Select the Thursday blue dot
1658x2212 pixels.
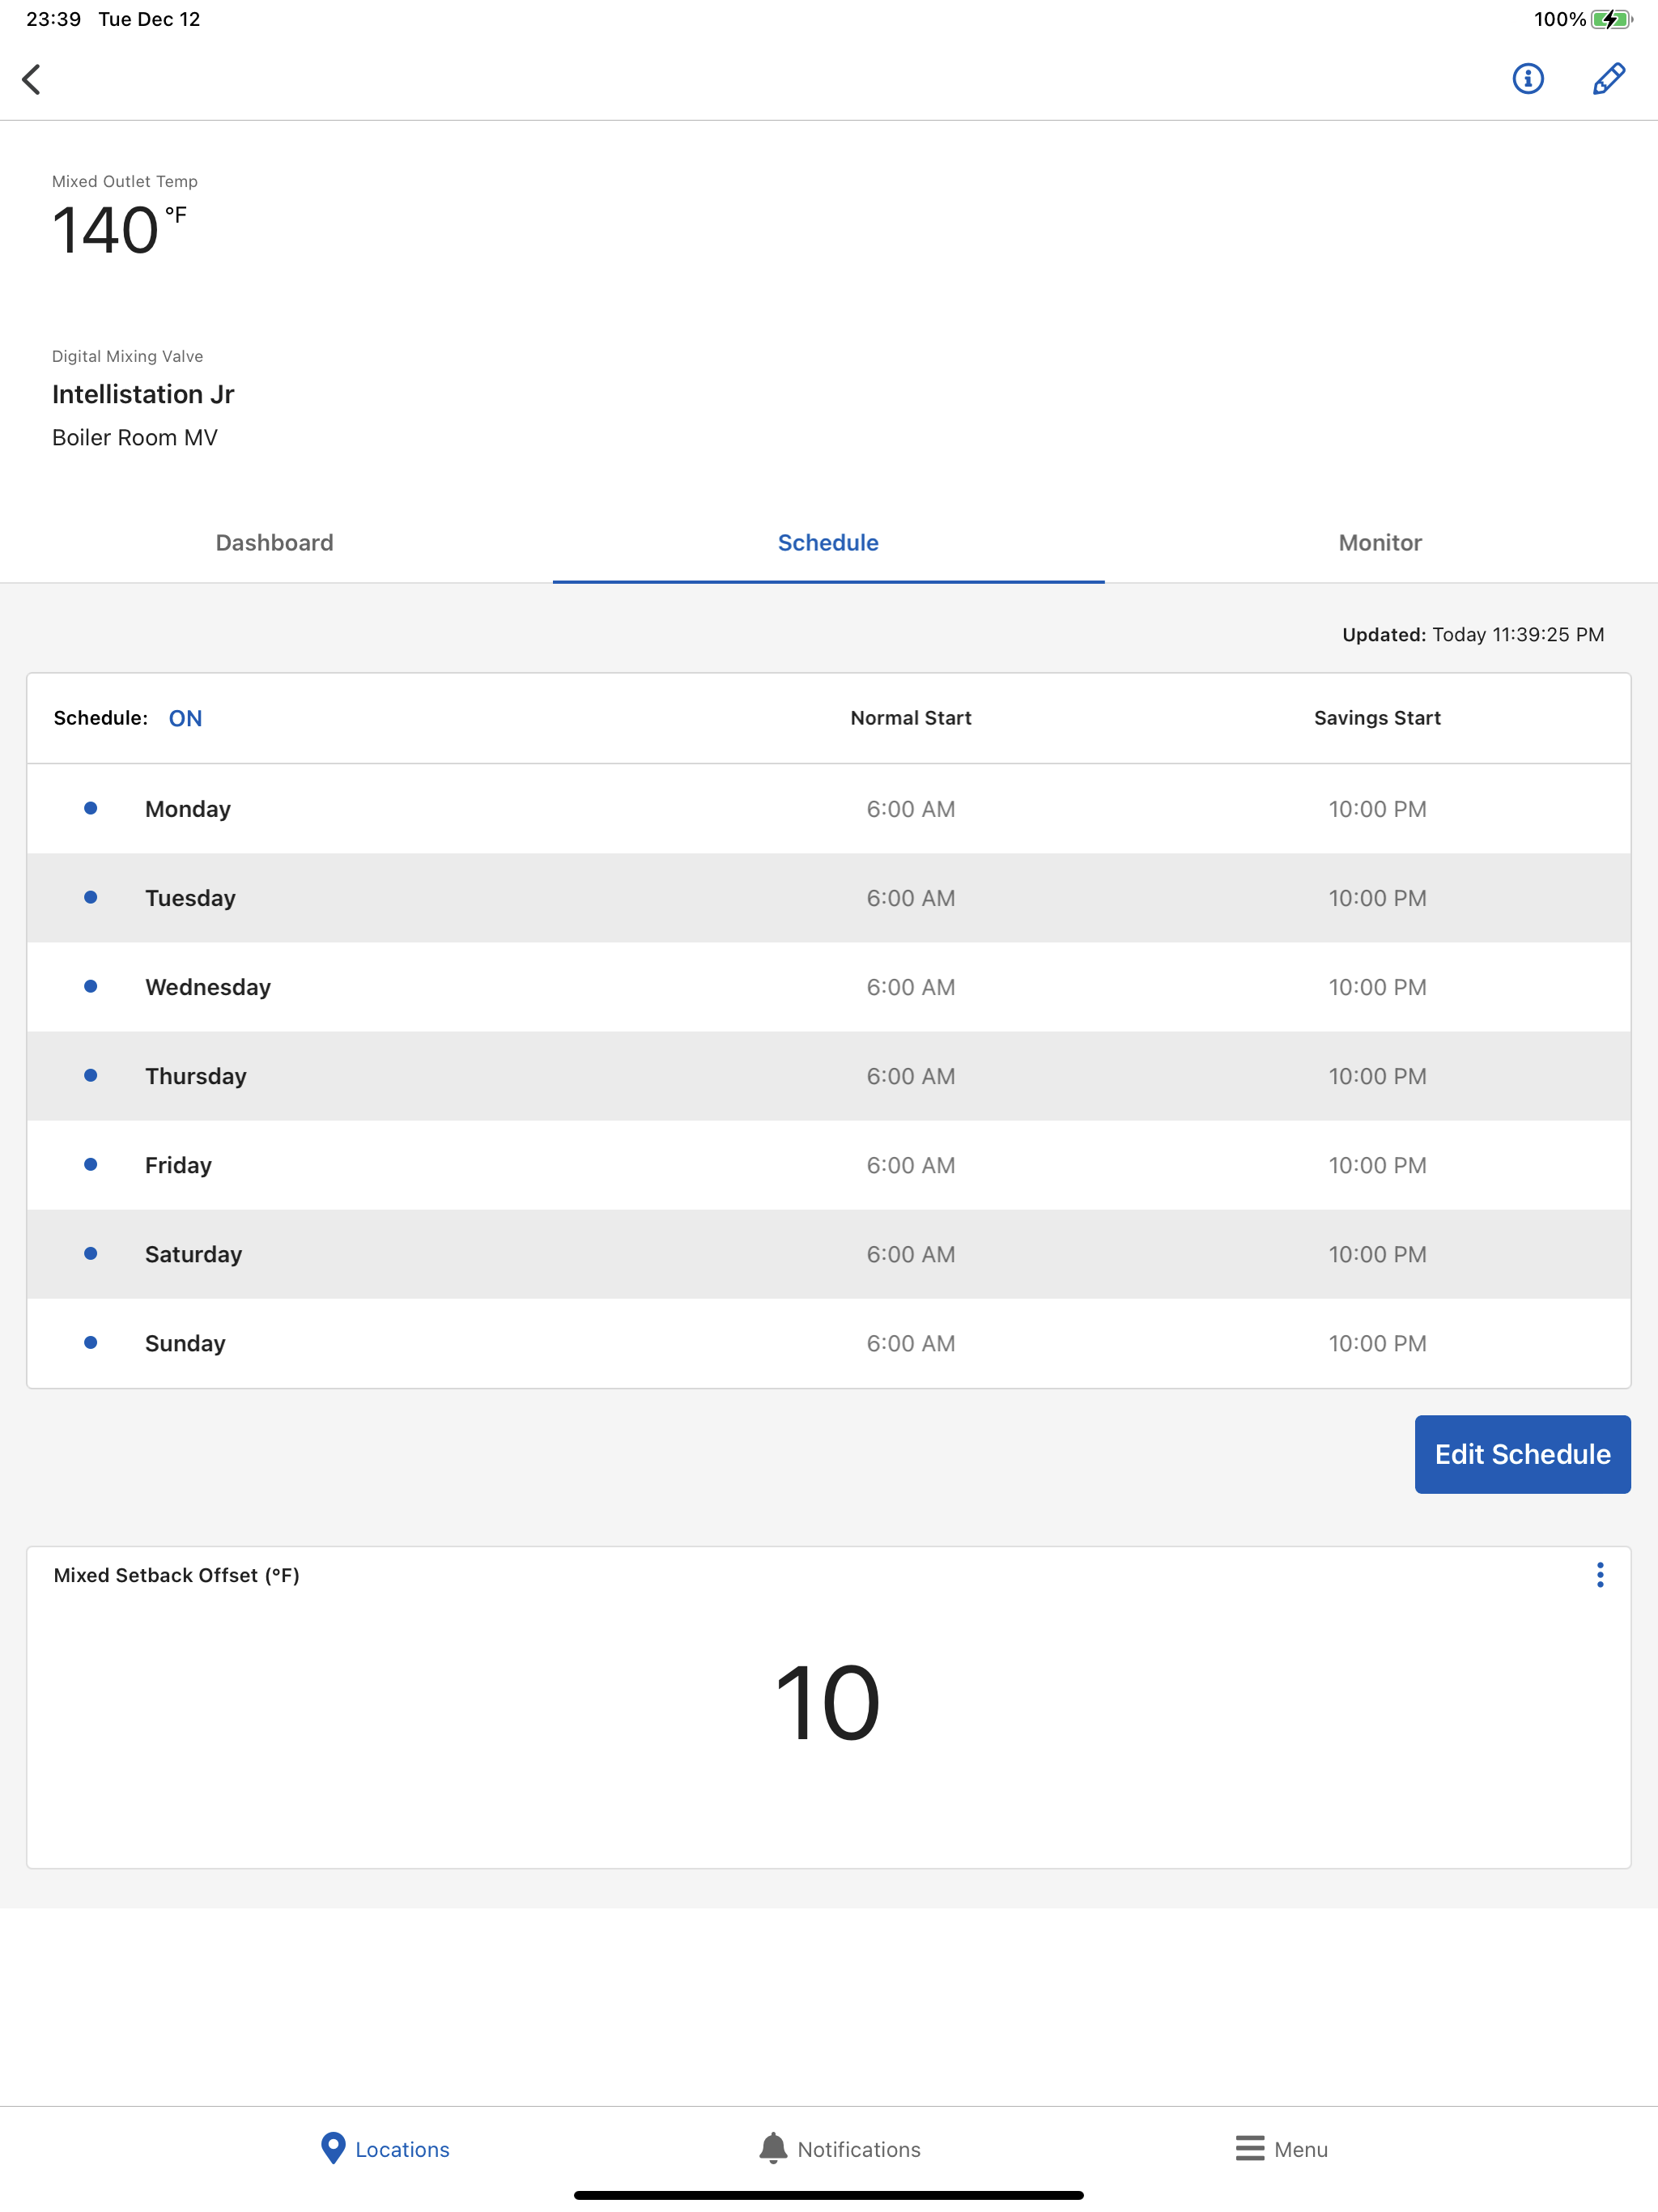coord(90,1075)
